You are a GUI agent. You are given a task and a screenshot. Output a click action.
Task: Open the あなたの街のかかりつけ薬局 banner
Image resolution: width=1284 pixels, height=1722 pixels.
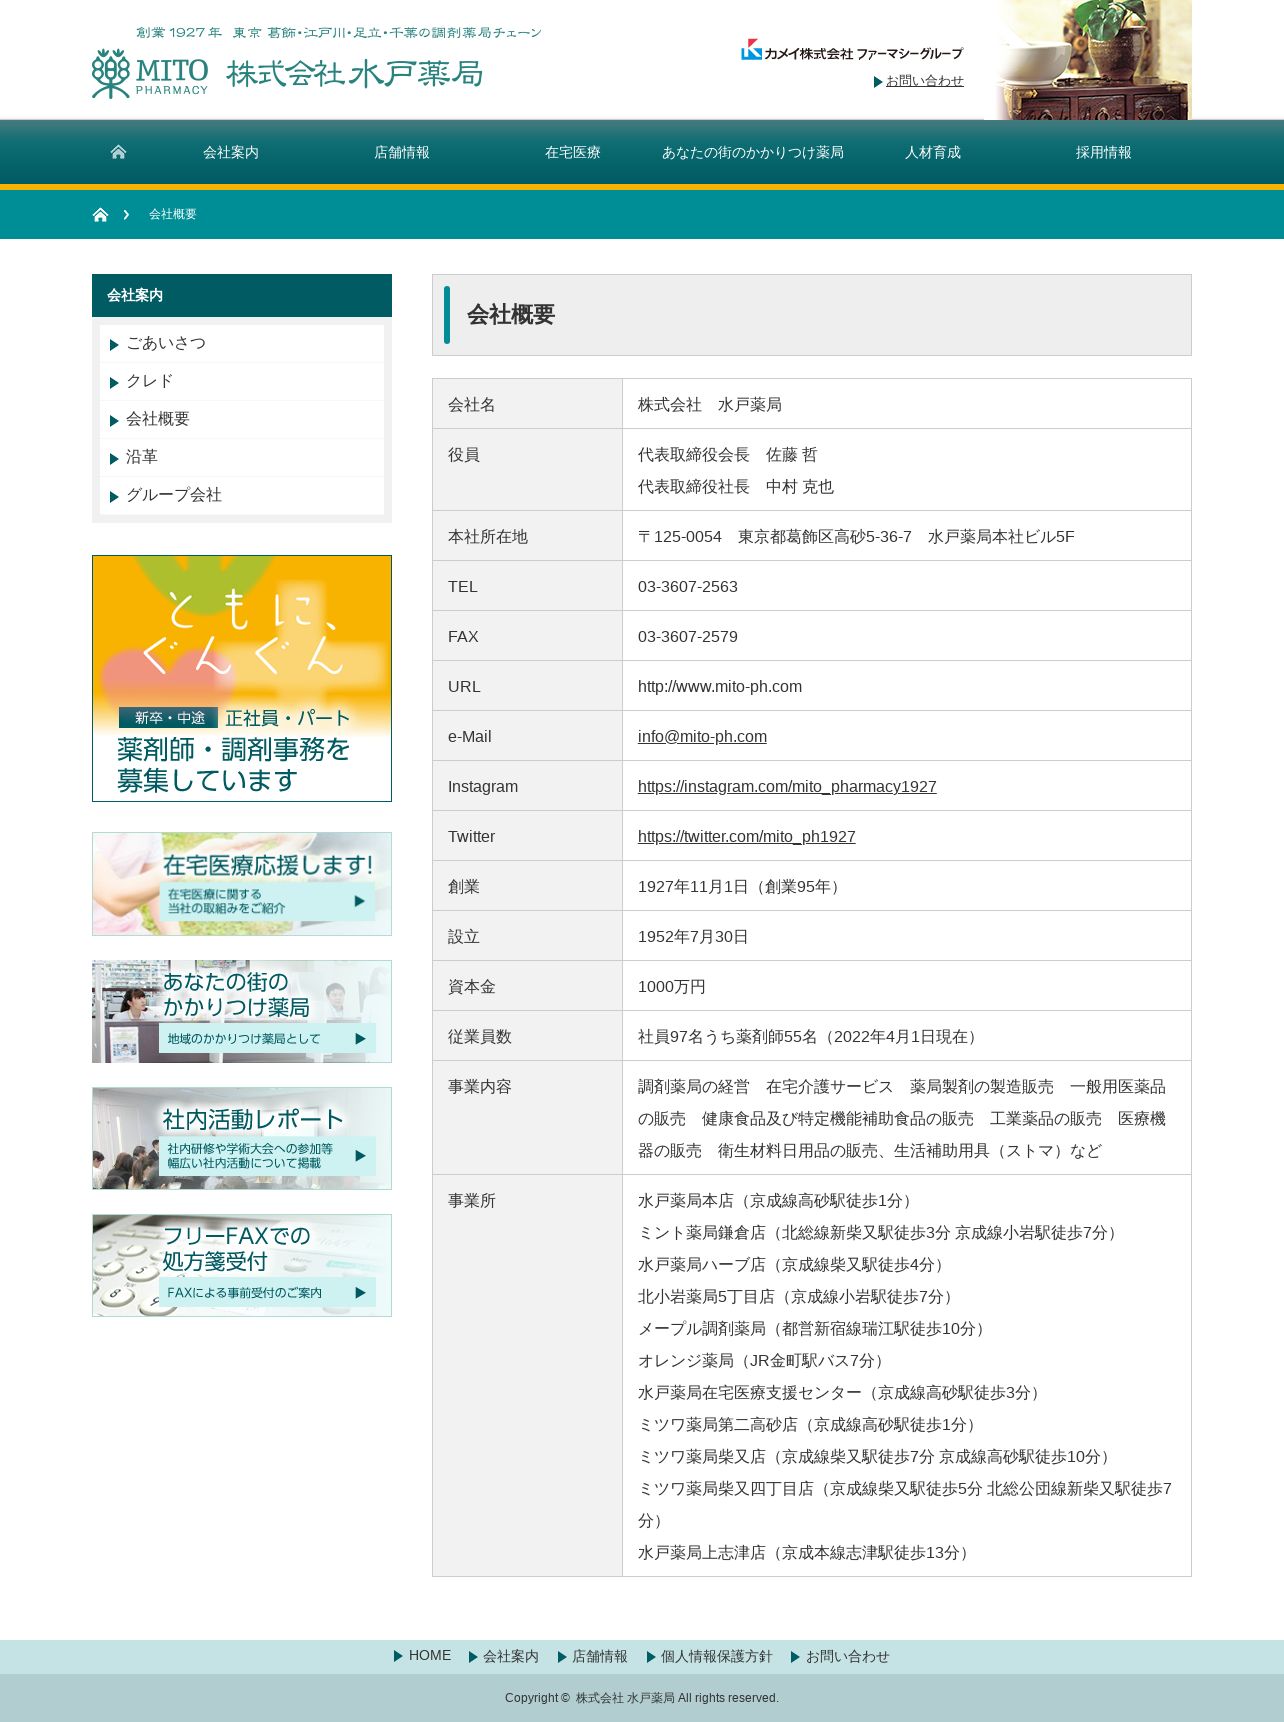(x=242, y=1012)
